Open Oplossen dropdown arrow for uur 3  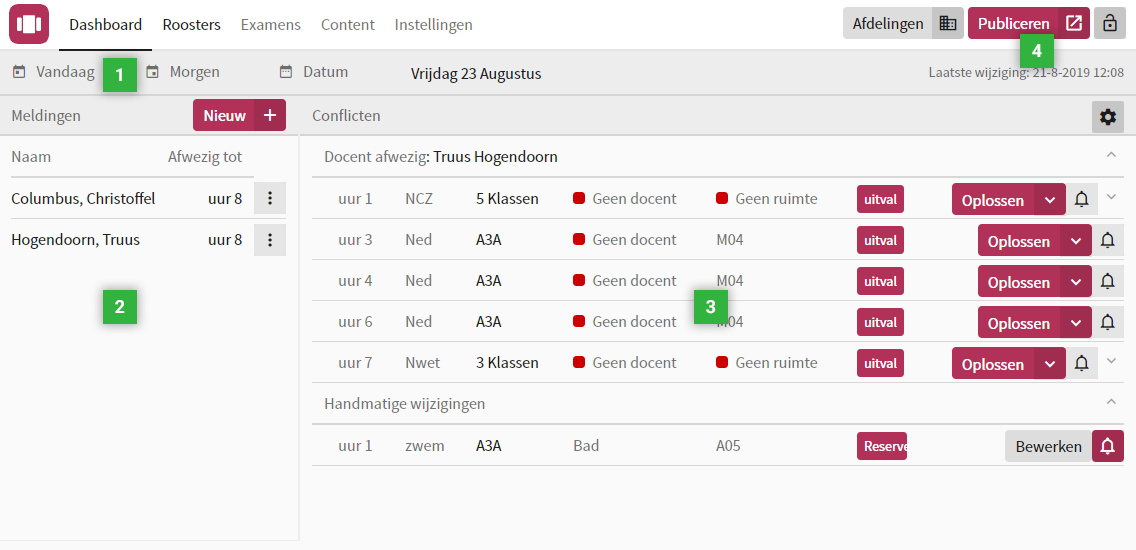coord(1076,241)
